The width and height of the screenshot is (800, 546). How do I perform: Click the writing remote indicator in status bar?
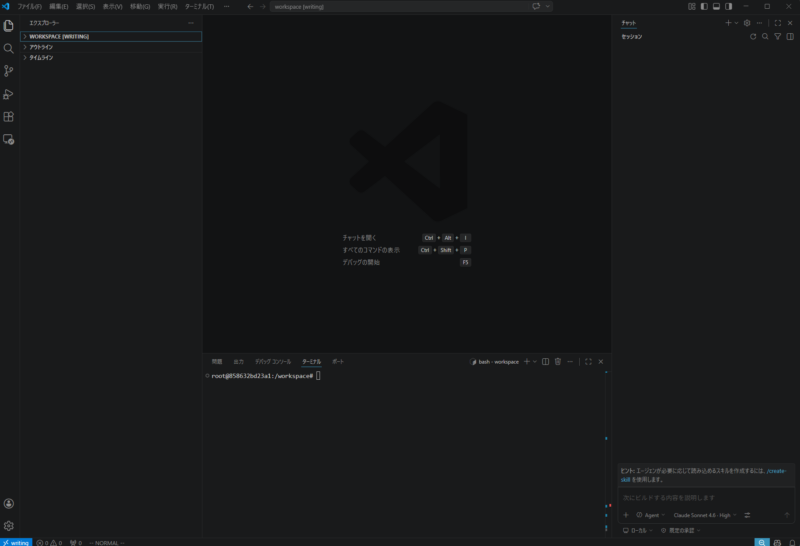(16, 543)
